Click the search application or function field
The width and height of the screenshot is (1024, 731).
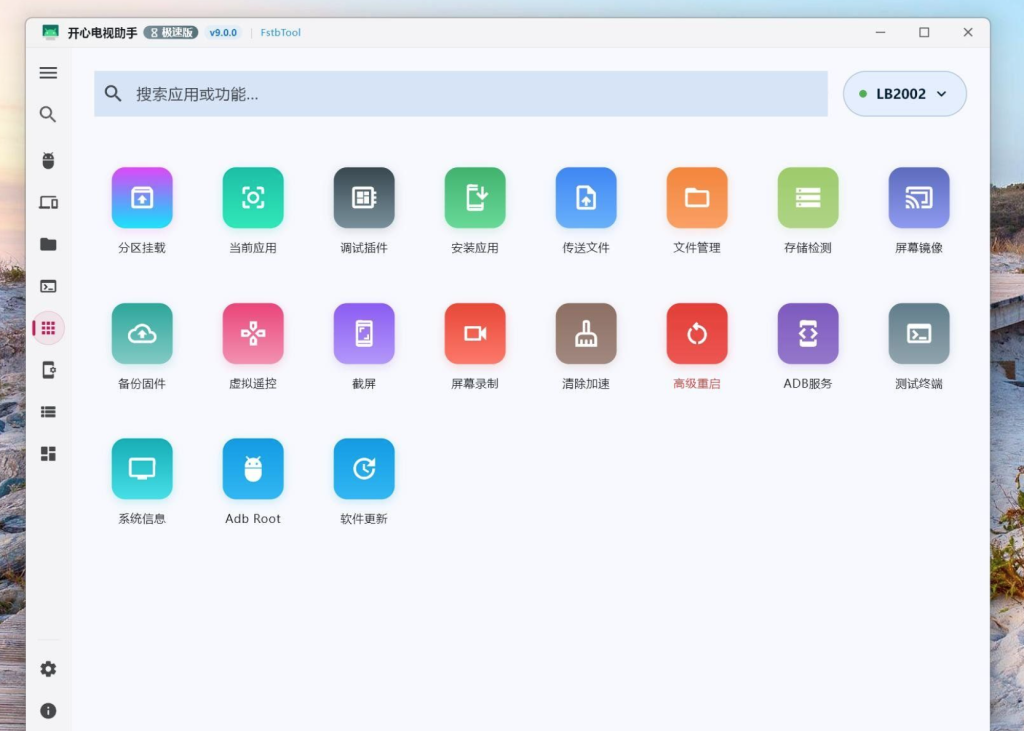tap(461, 94)
